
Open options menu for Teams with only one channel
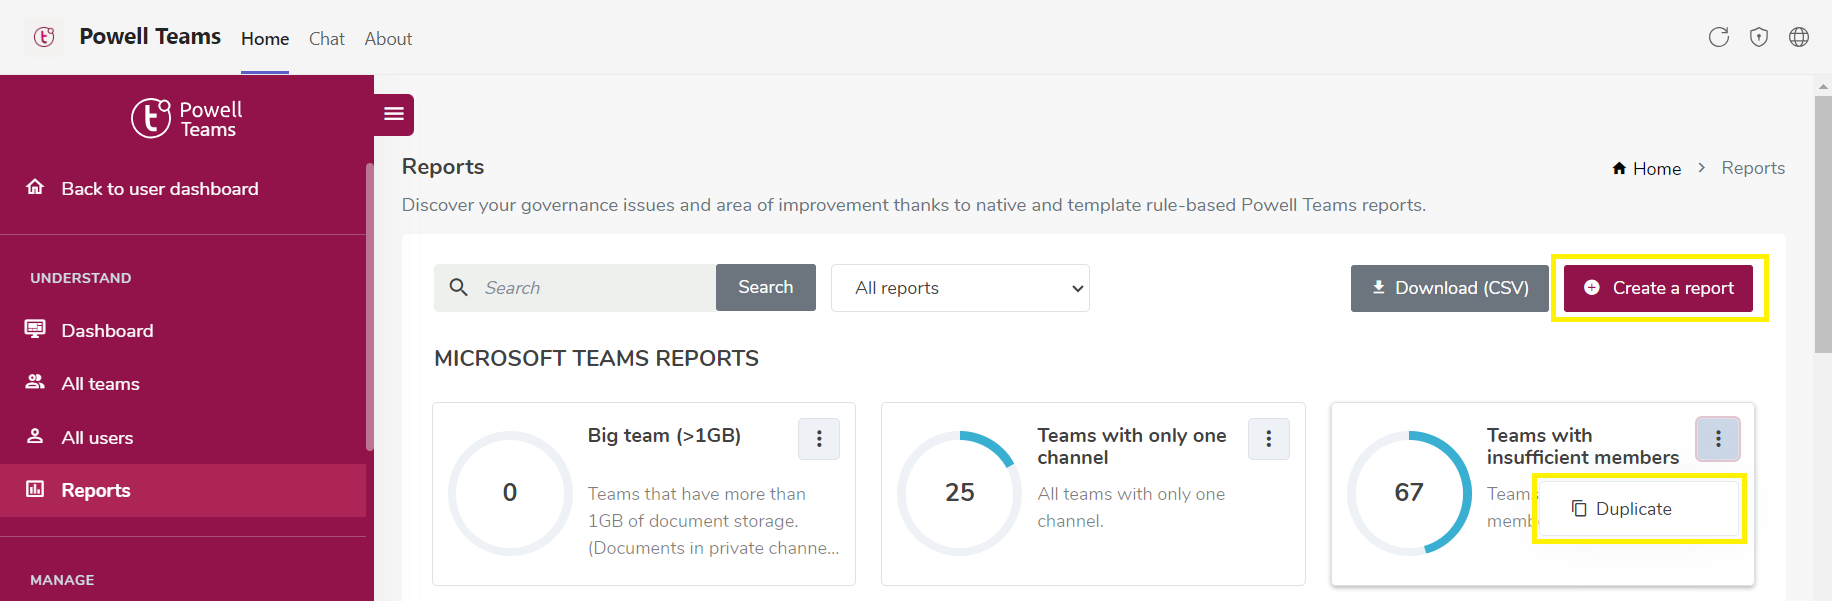coord(1269,438)
